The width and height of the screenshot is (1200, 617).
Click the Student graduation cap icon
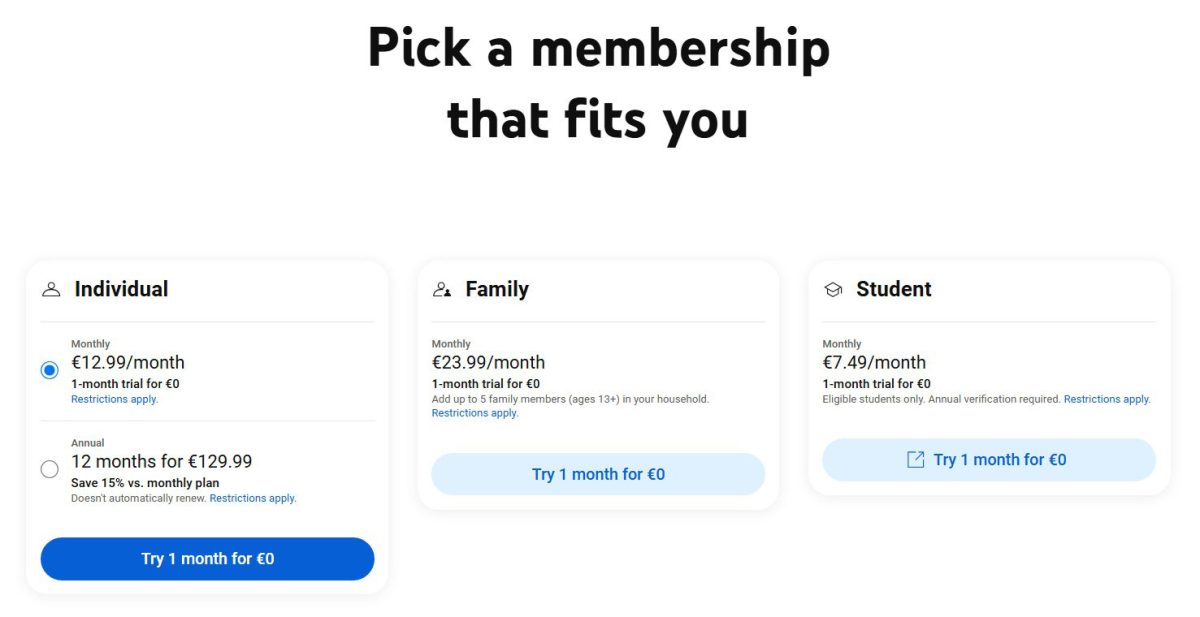833,290
